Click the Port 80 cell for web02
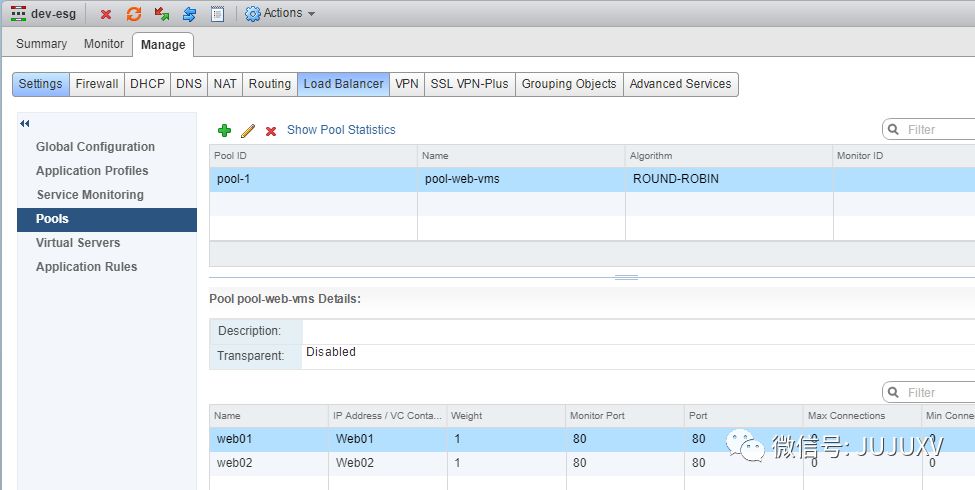This screenshot has width=975, height=490. point(744,463)
